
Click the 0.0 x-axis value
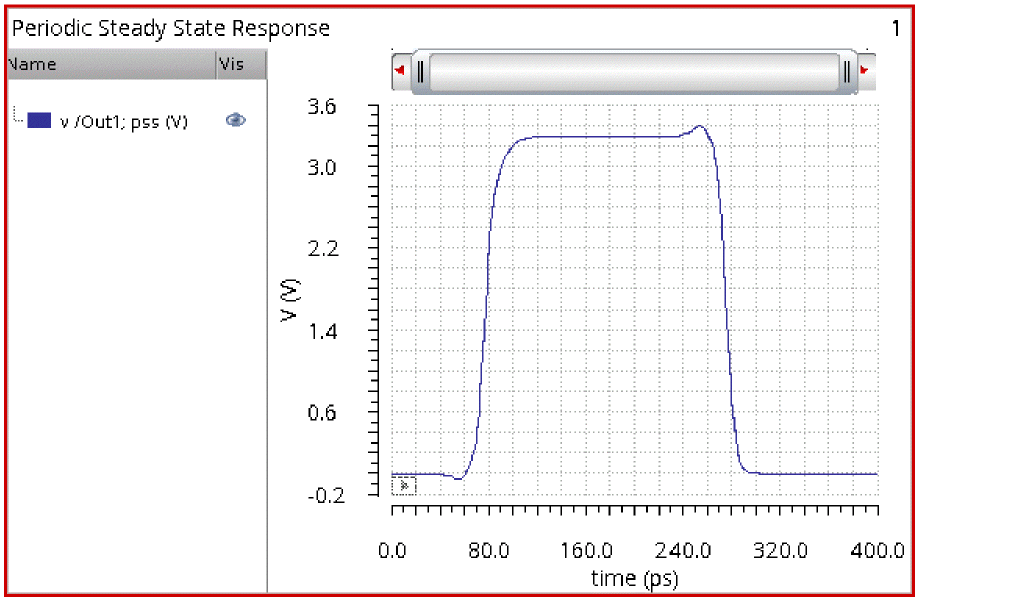pos(392,551)
